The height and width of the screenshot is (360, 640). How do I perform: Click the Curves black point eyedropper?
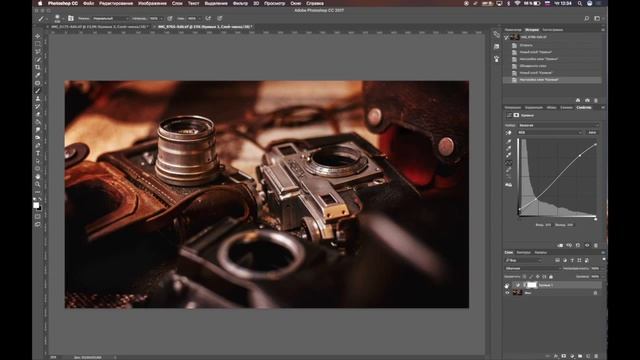tap(509, 141)
